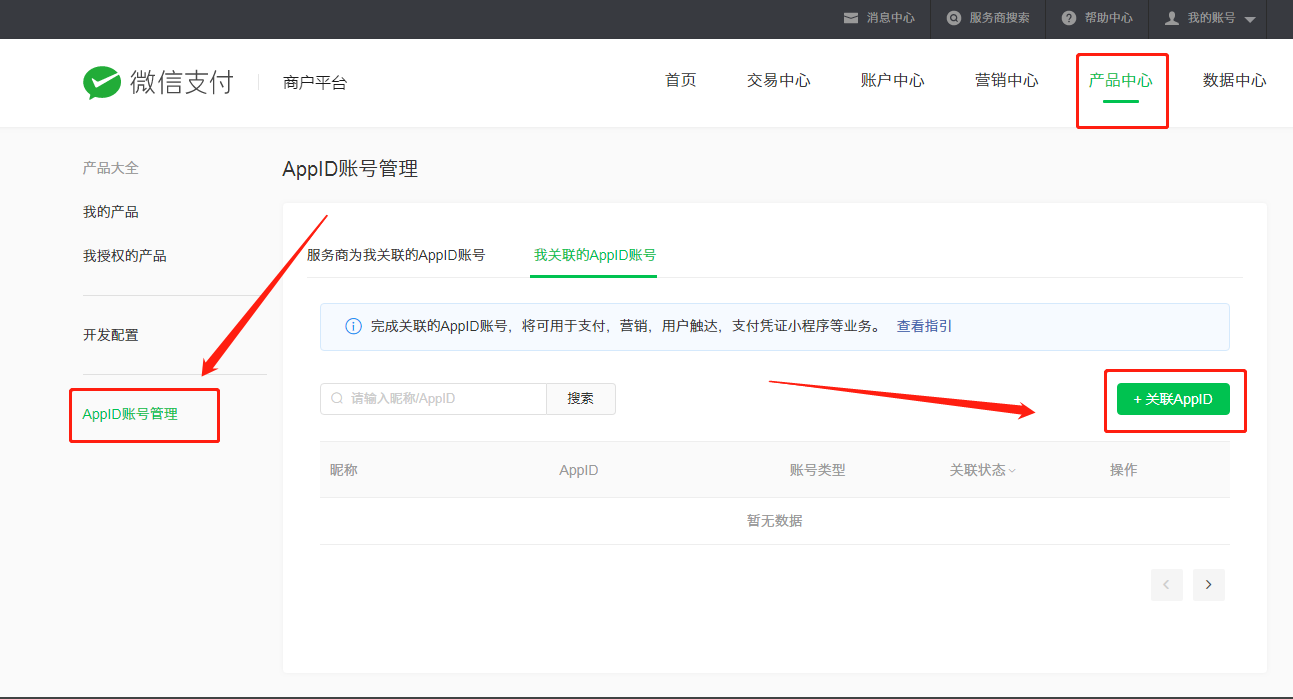The image size is (1293, 699).
Task: Open the 查看指引 link
Action: pyautogui.click(x=924, y=326)
